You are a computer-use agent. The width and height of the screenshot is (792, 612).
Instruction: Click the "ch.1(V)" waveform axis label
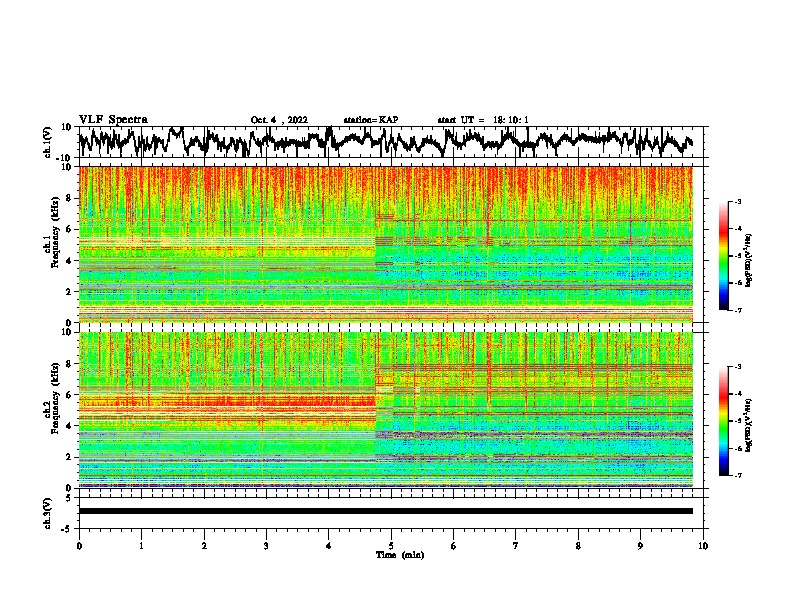point(47,142)
